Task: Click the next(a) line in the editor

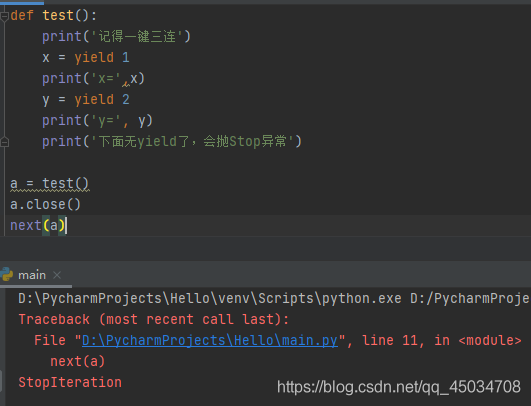Action: (x=38, y=226)
